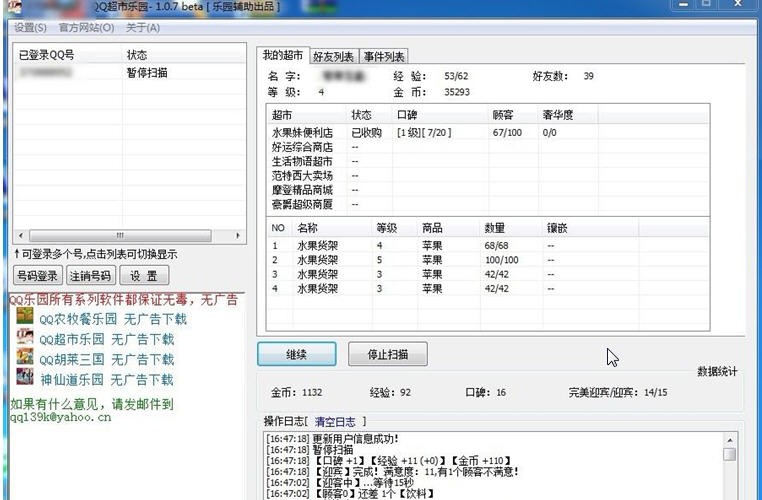Select shelf row with quantity 68/68
This screenshot has height=500, width=762.
coord(488,246)
